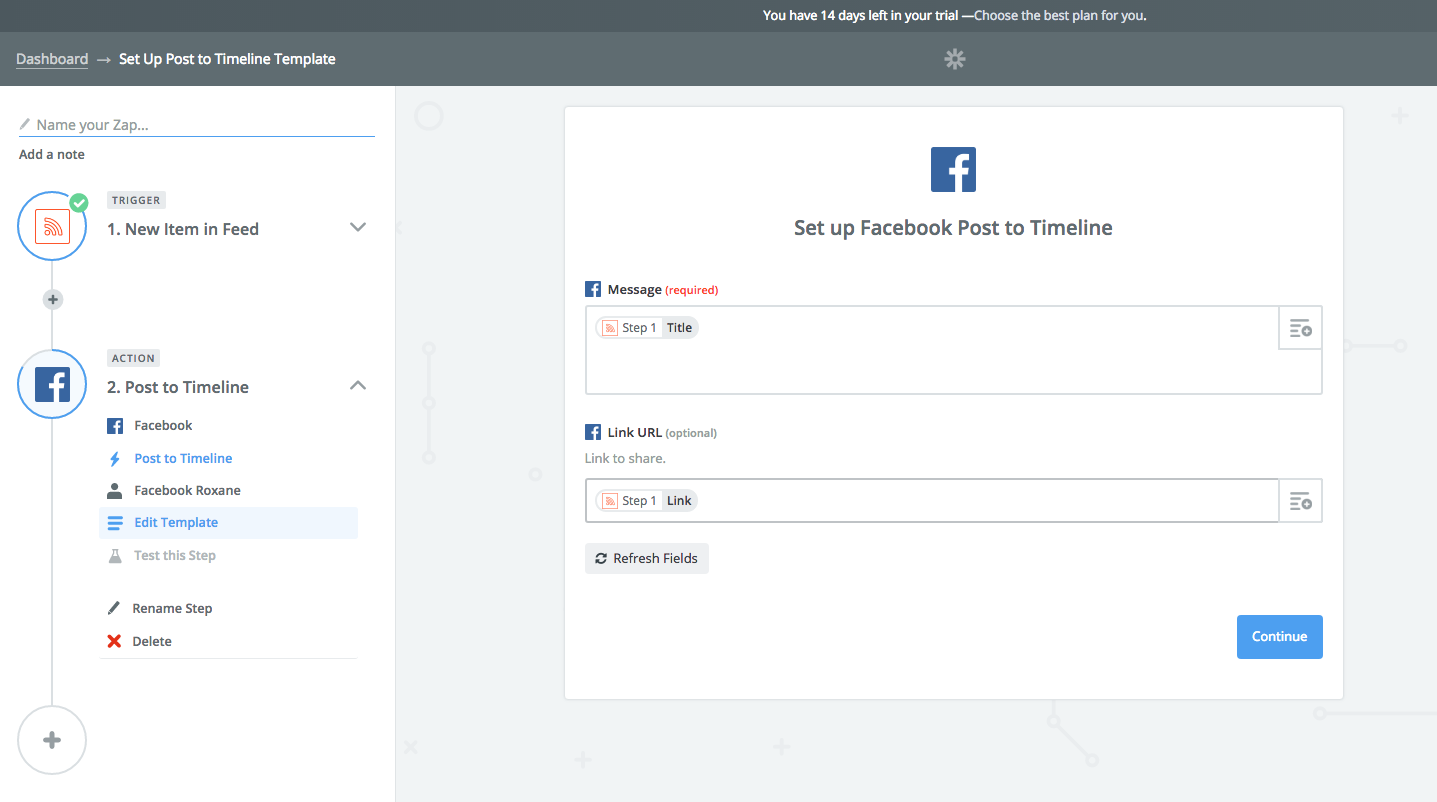1437x802 pixels.
Task: Add a new step at bottom of Zap
Action: (52, 740)
